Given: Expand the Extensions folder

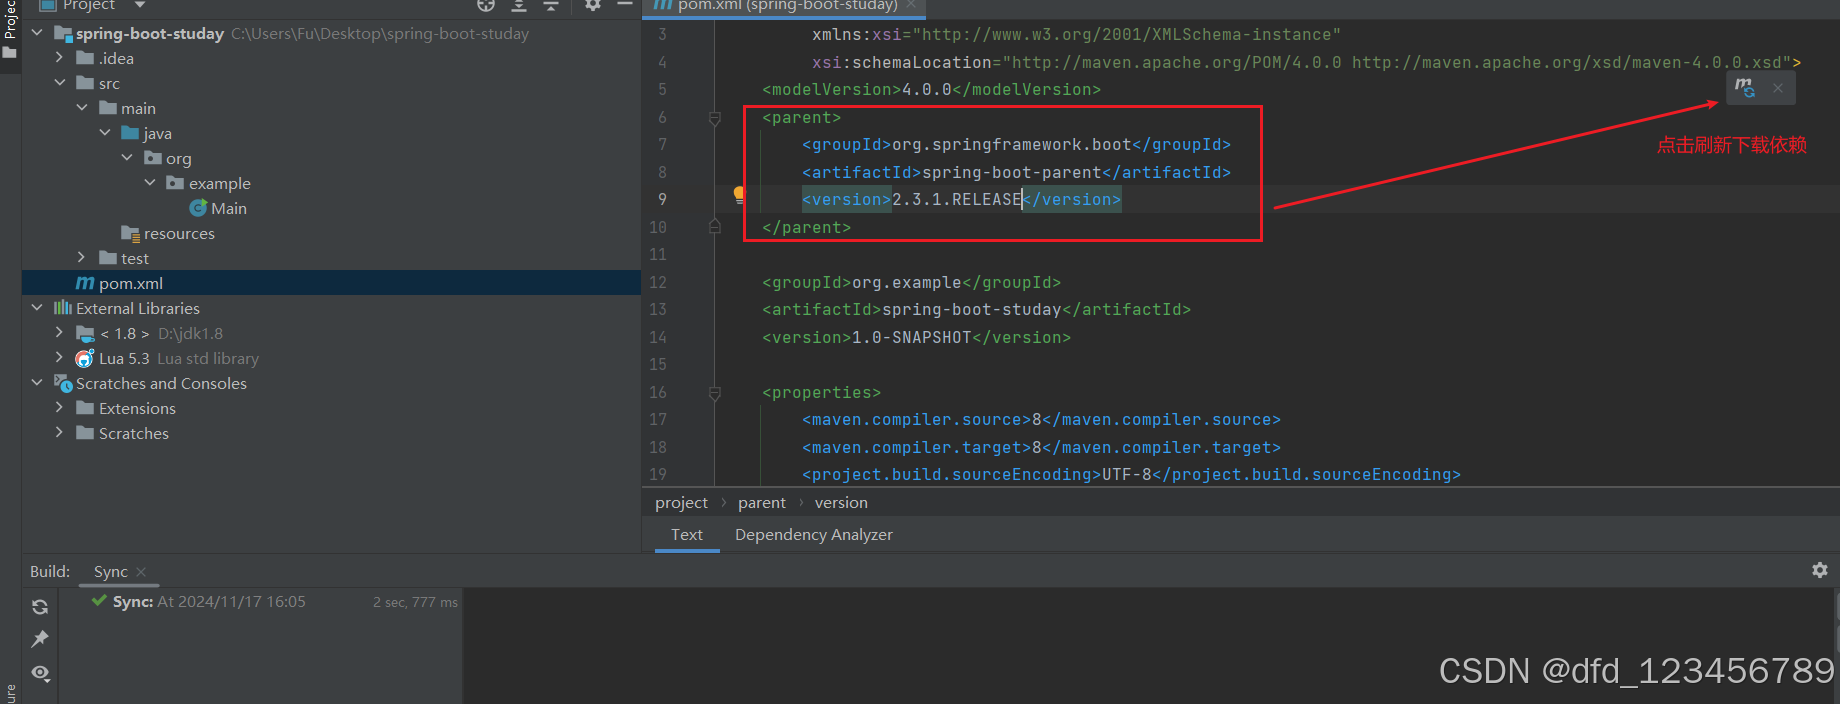Looking at the screenshot, I should tap(60, 408).
